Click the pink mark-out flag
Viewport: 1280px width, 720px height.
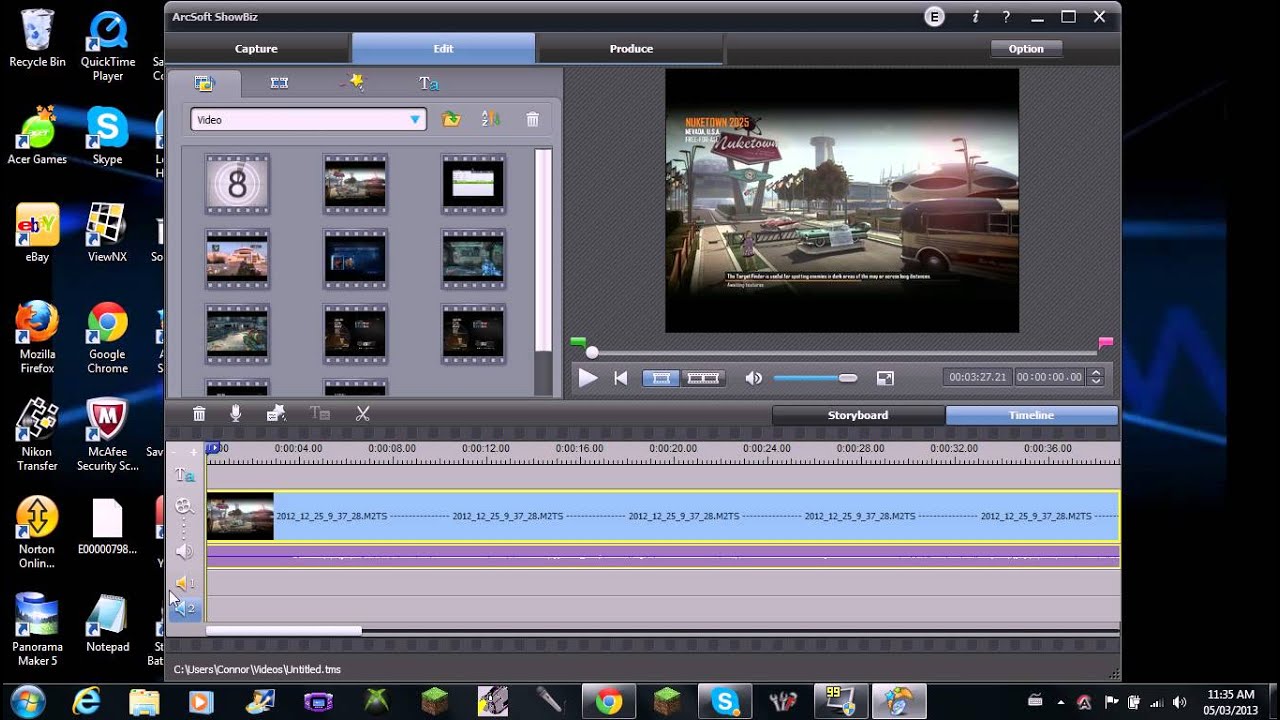point(1105,343)
